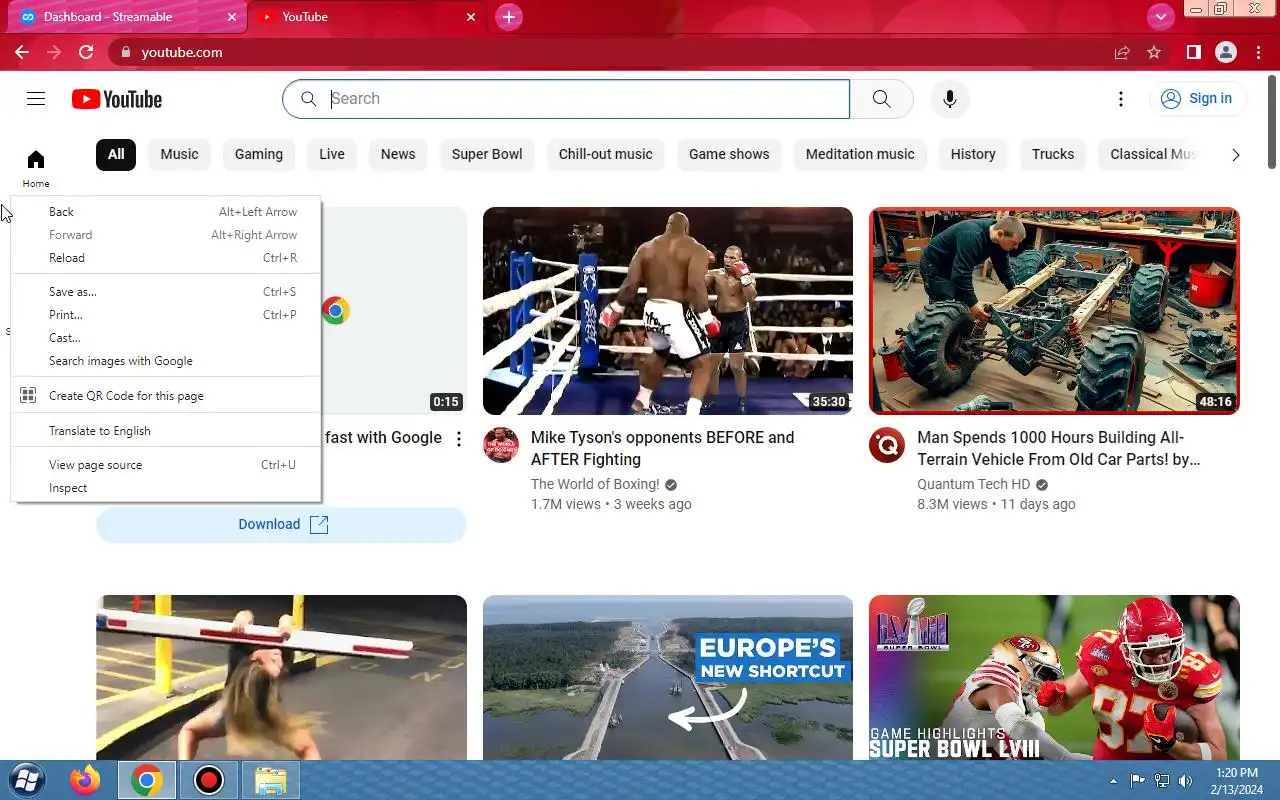Screen dimensions: 1280x800
Task: Click the browser forward arrow
Action: (54, 52)
